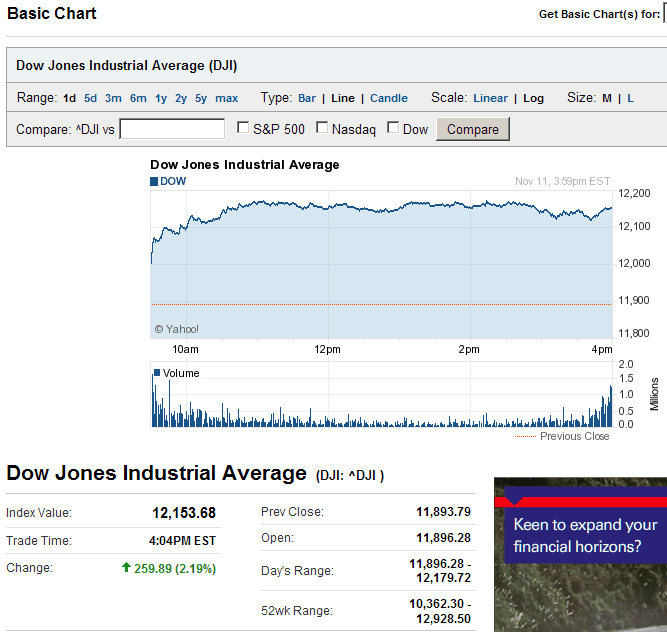Set chart size to M
This screenshot has height=632, width=667.
[607, 98]
